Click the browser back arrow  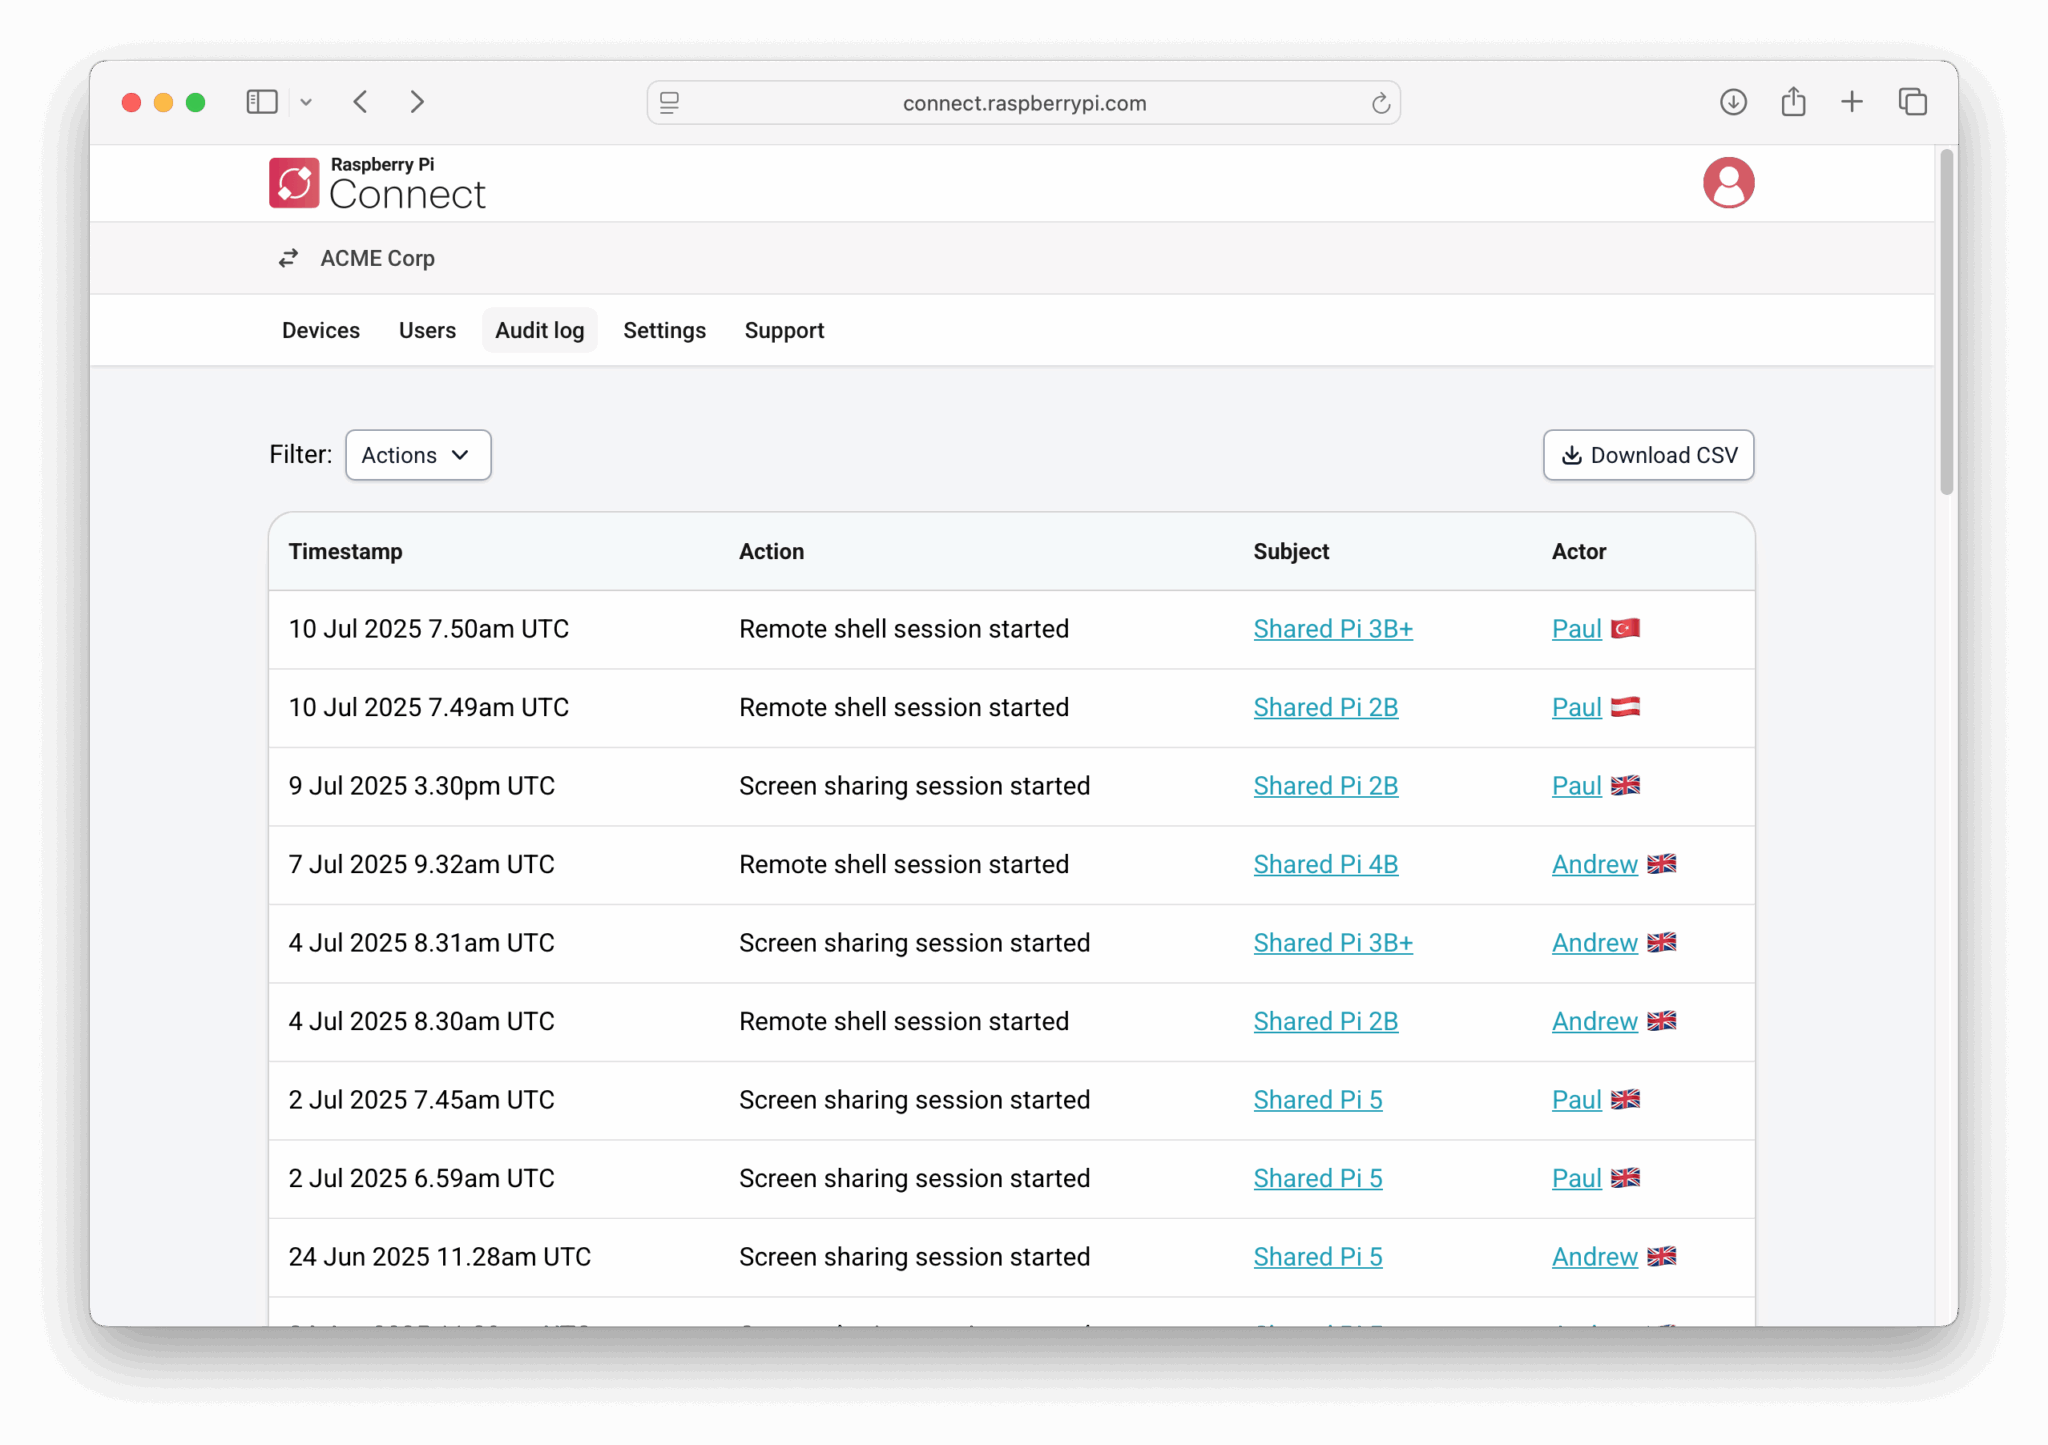click(360, 101)
